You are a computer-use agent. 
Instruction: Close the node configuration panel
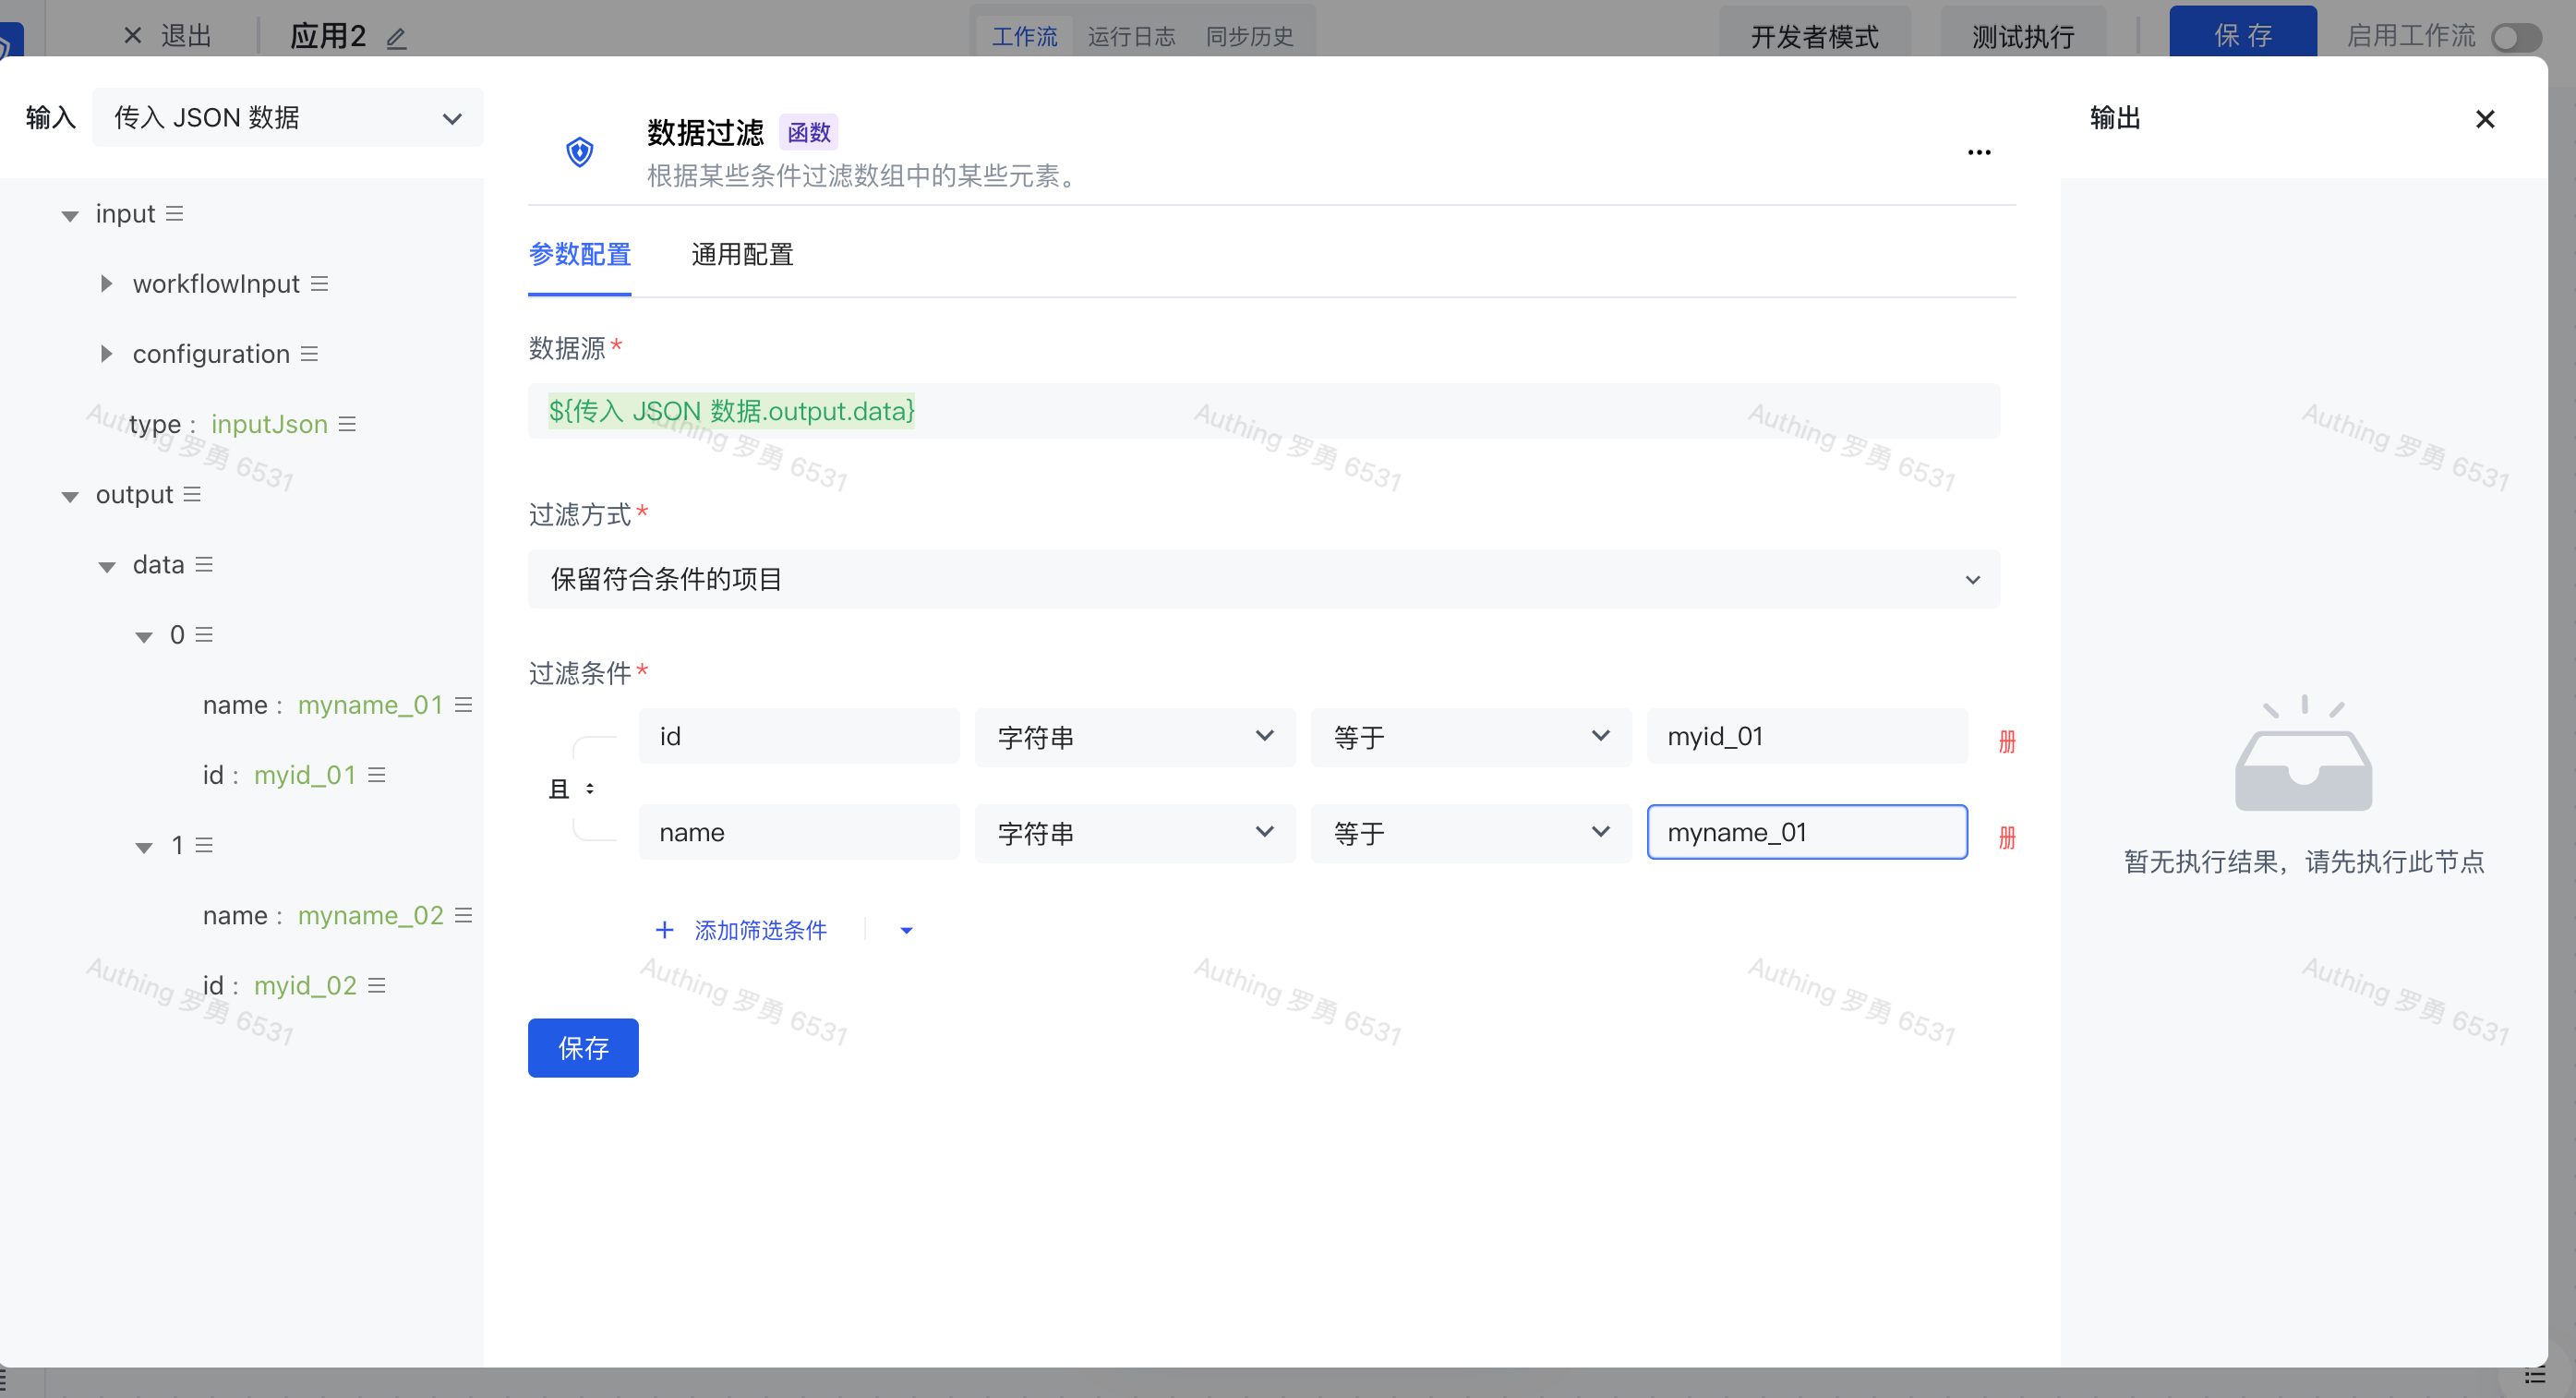tap(2484, 119)
